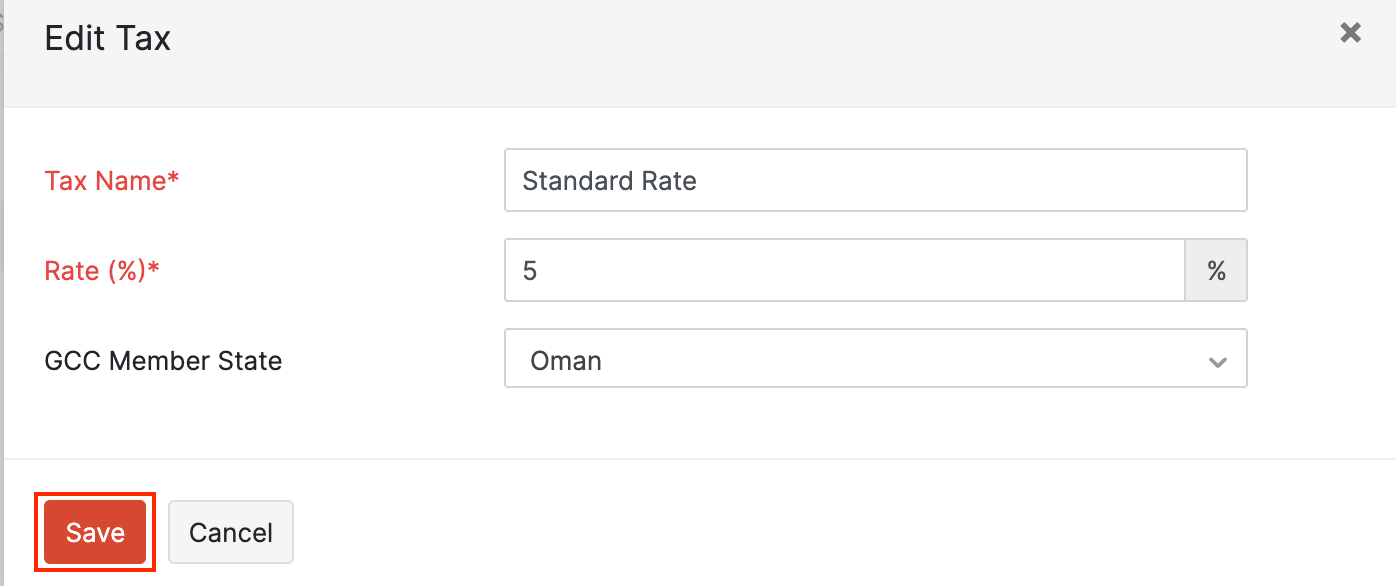
Task: Click the Edit Tax dialog title
Action: (108, 38)
